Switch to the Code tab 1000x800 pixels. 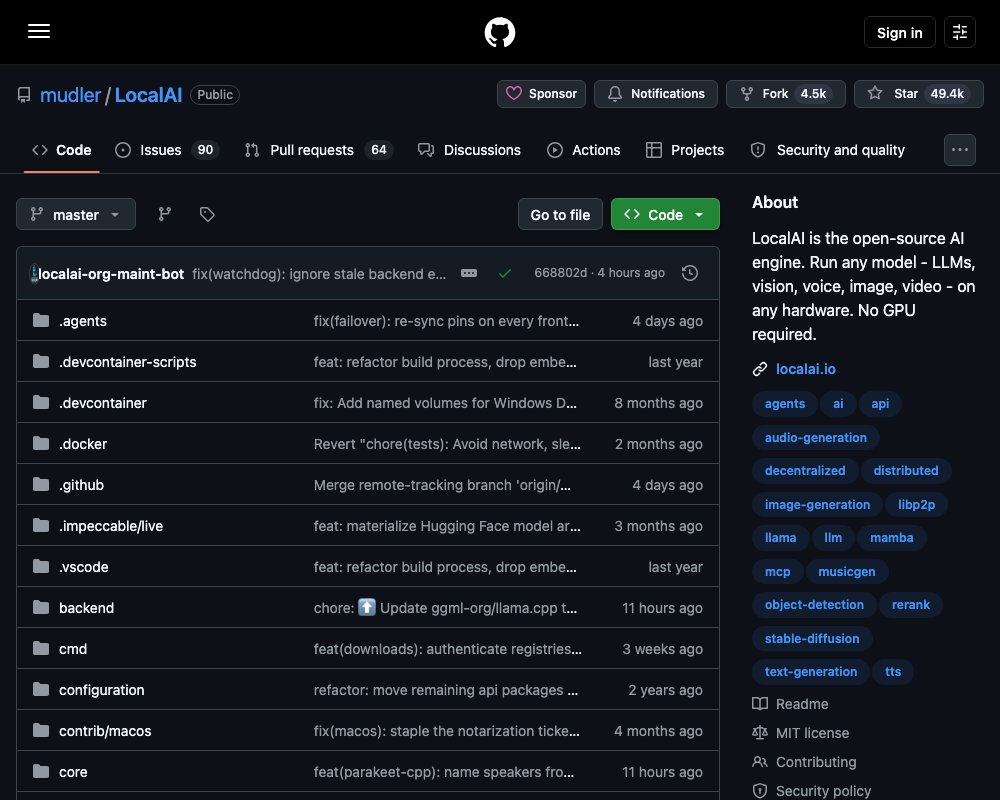pyautogui.click(x=62, y=150)
